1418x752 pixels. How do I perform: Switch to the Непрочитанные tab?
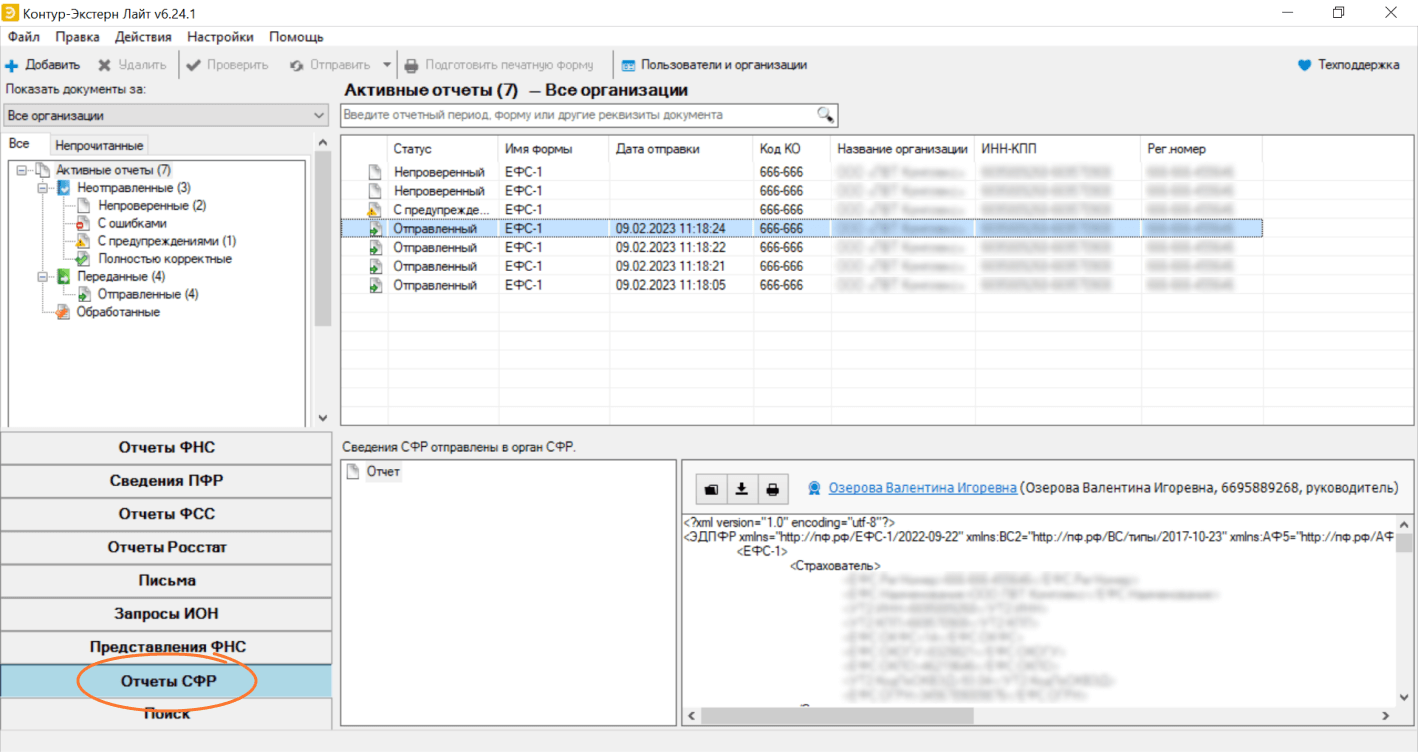click(x=100, y=145)
